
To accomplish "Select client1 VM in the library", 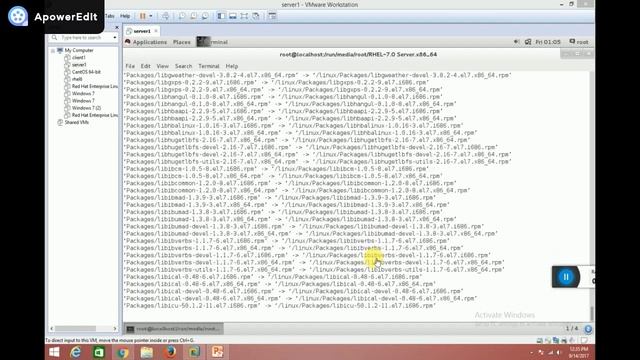I will click(x=78, y=58).
